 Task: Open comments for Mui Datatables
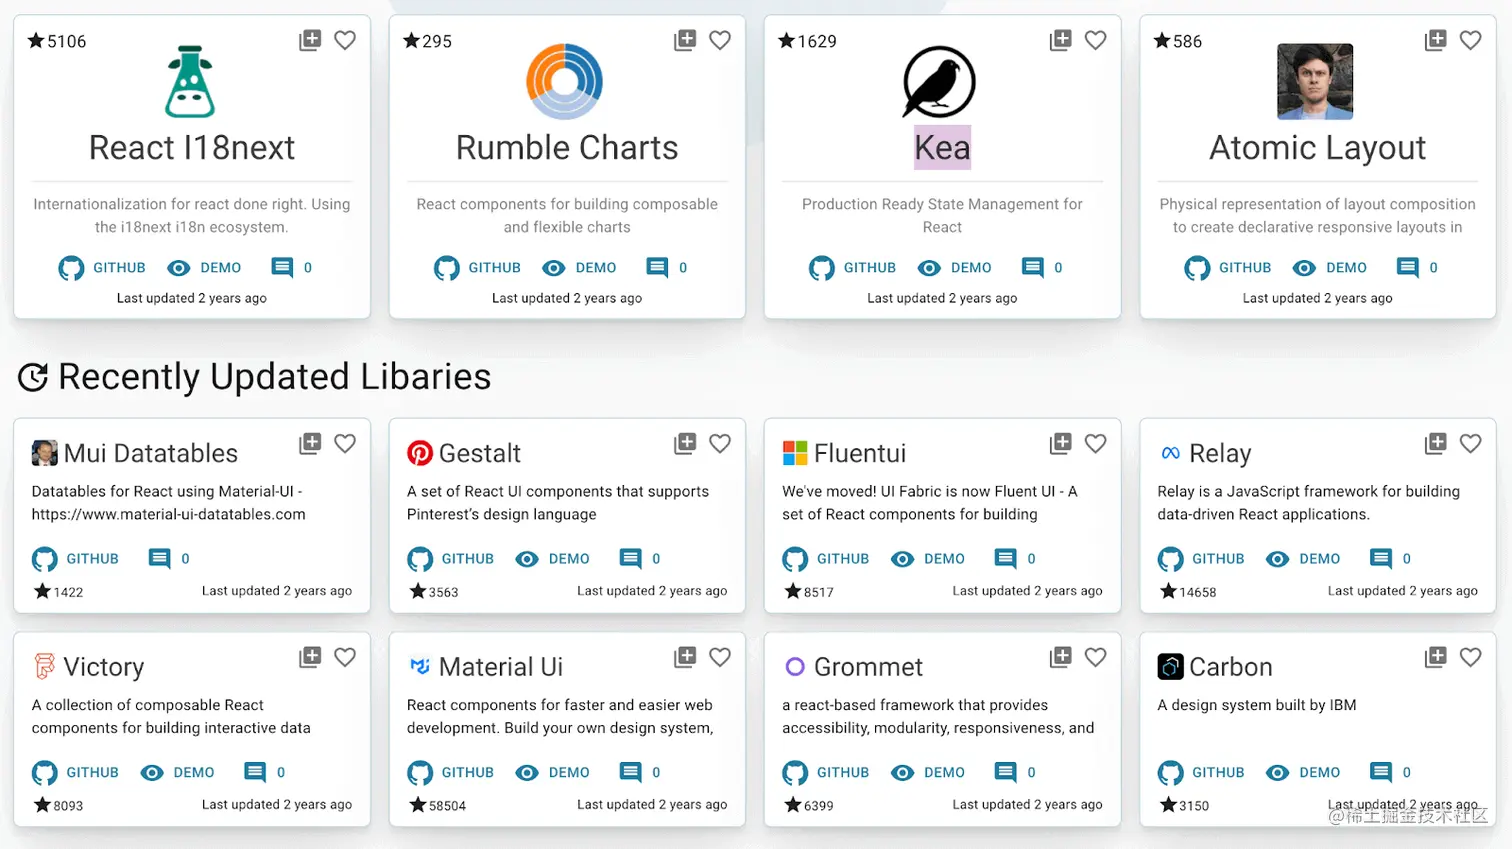pos(169,559)
